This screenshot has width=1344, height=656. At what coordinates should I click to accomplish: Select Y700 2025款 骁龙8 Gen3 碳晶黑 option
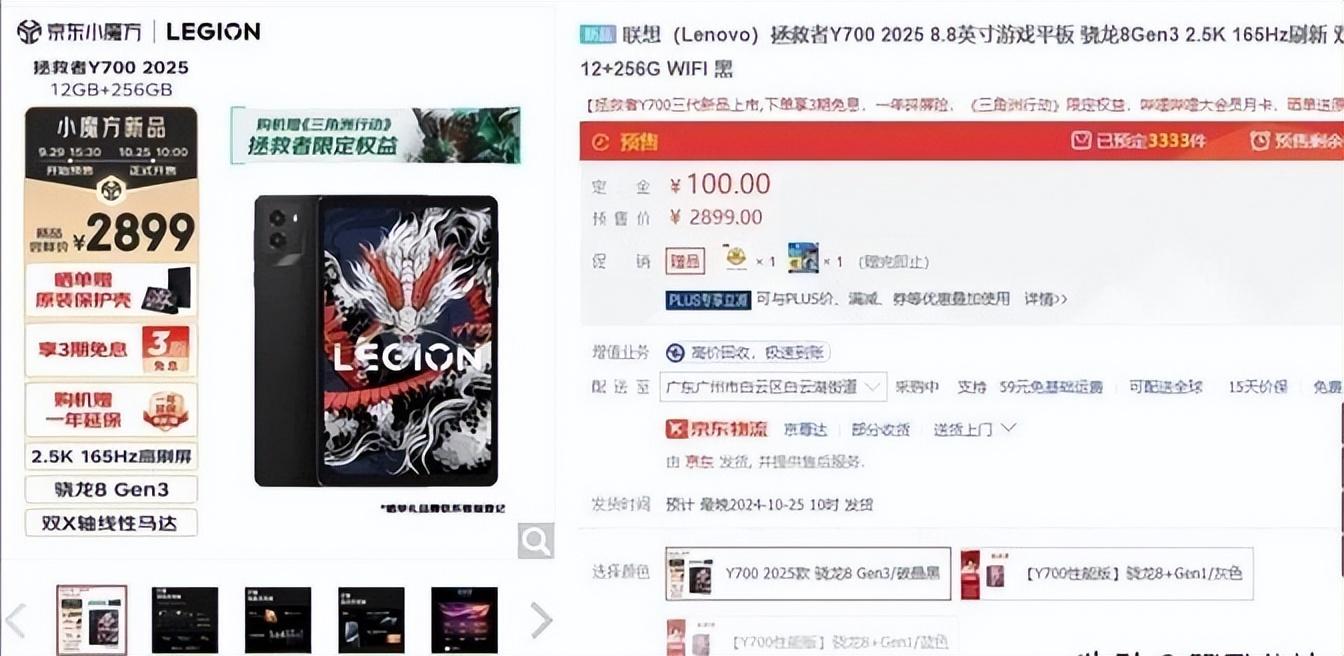click(x=808, y=573)
